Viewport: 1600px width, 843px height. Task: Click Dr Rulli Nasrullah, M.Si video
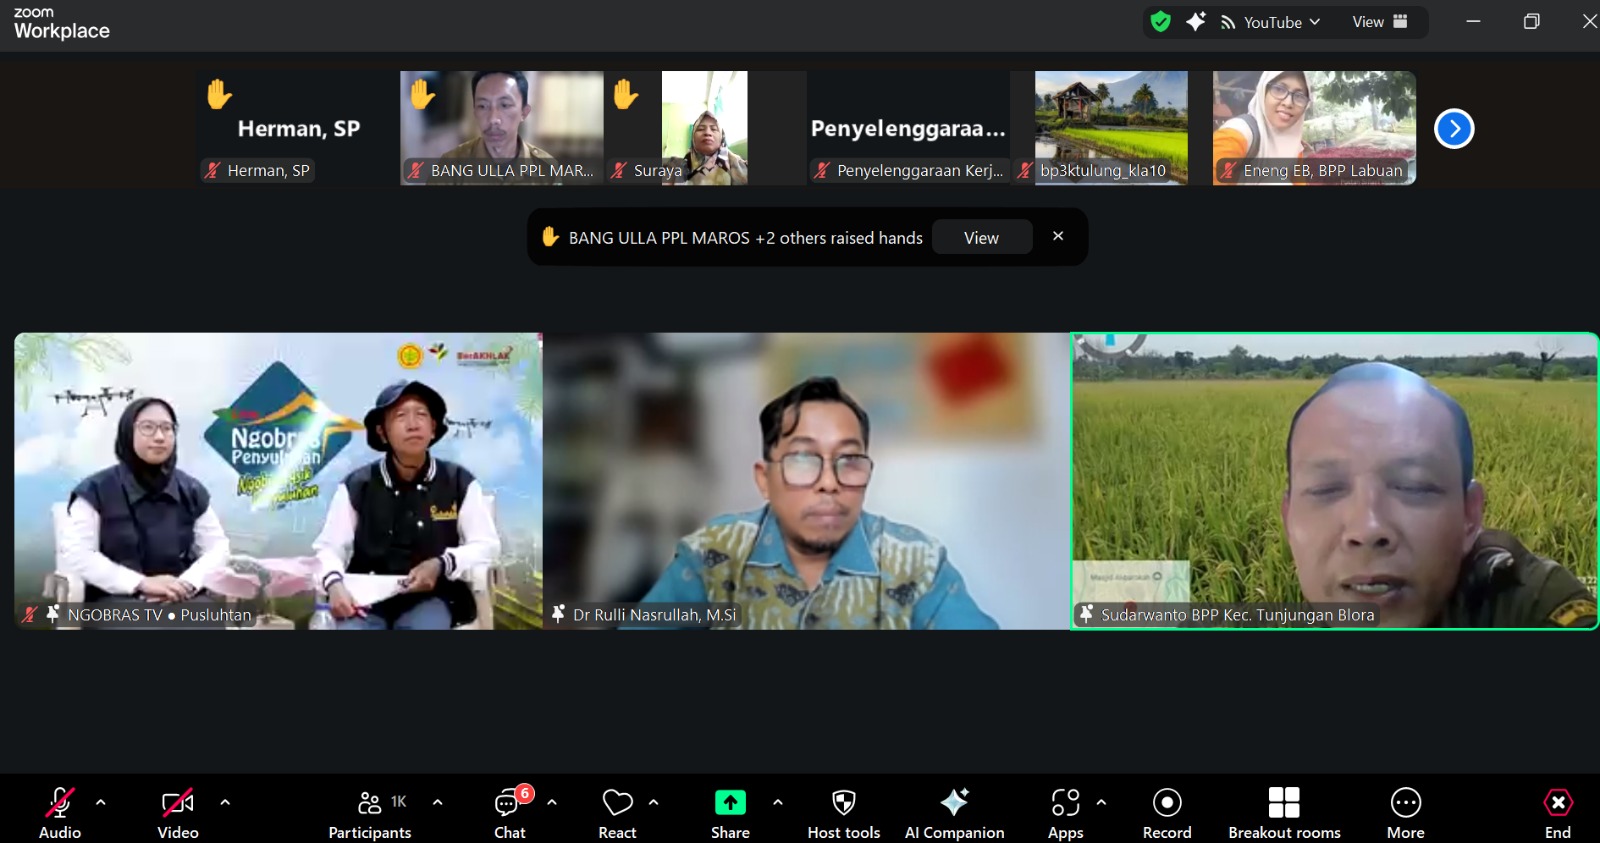pyautogui.click(x=806, y=481)
